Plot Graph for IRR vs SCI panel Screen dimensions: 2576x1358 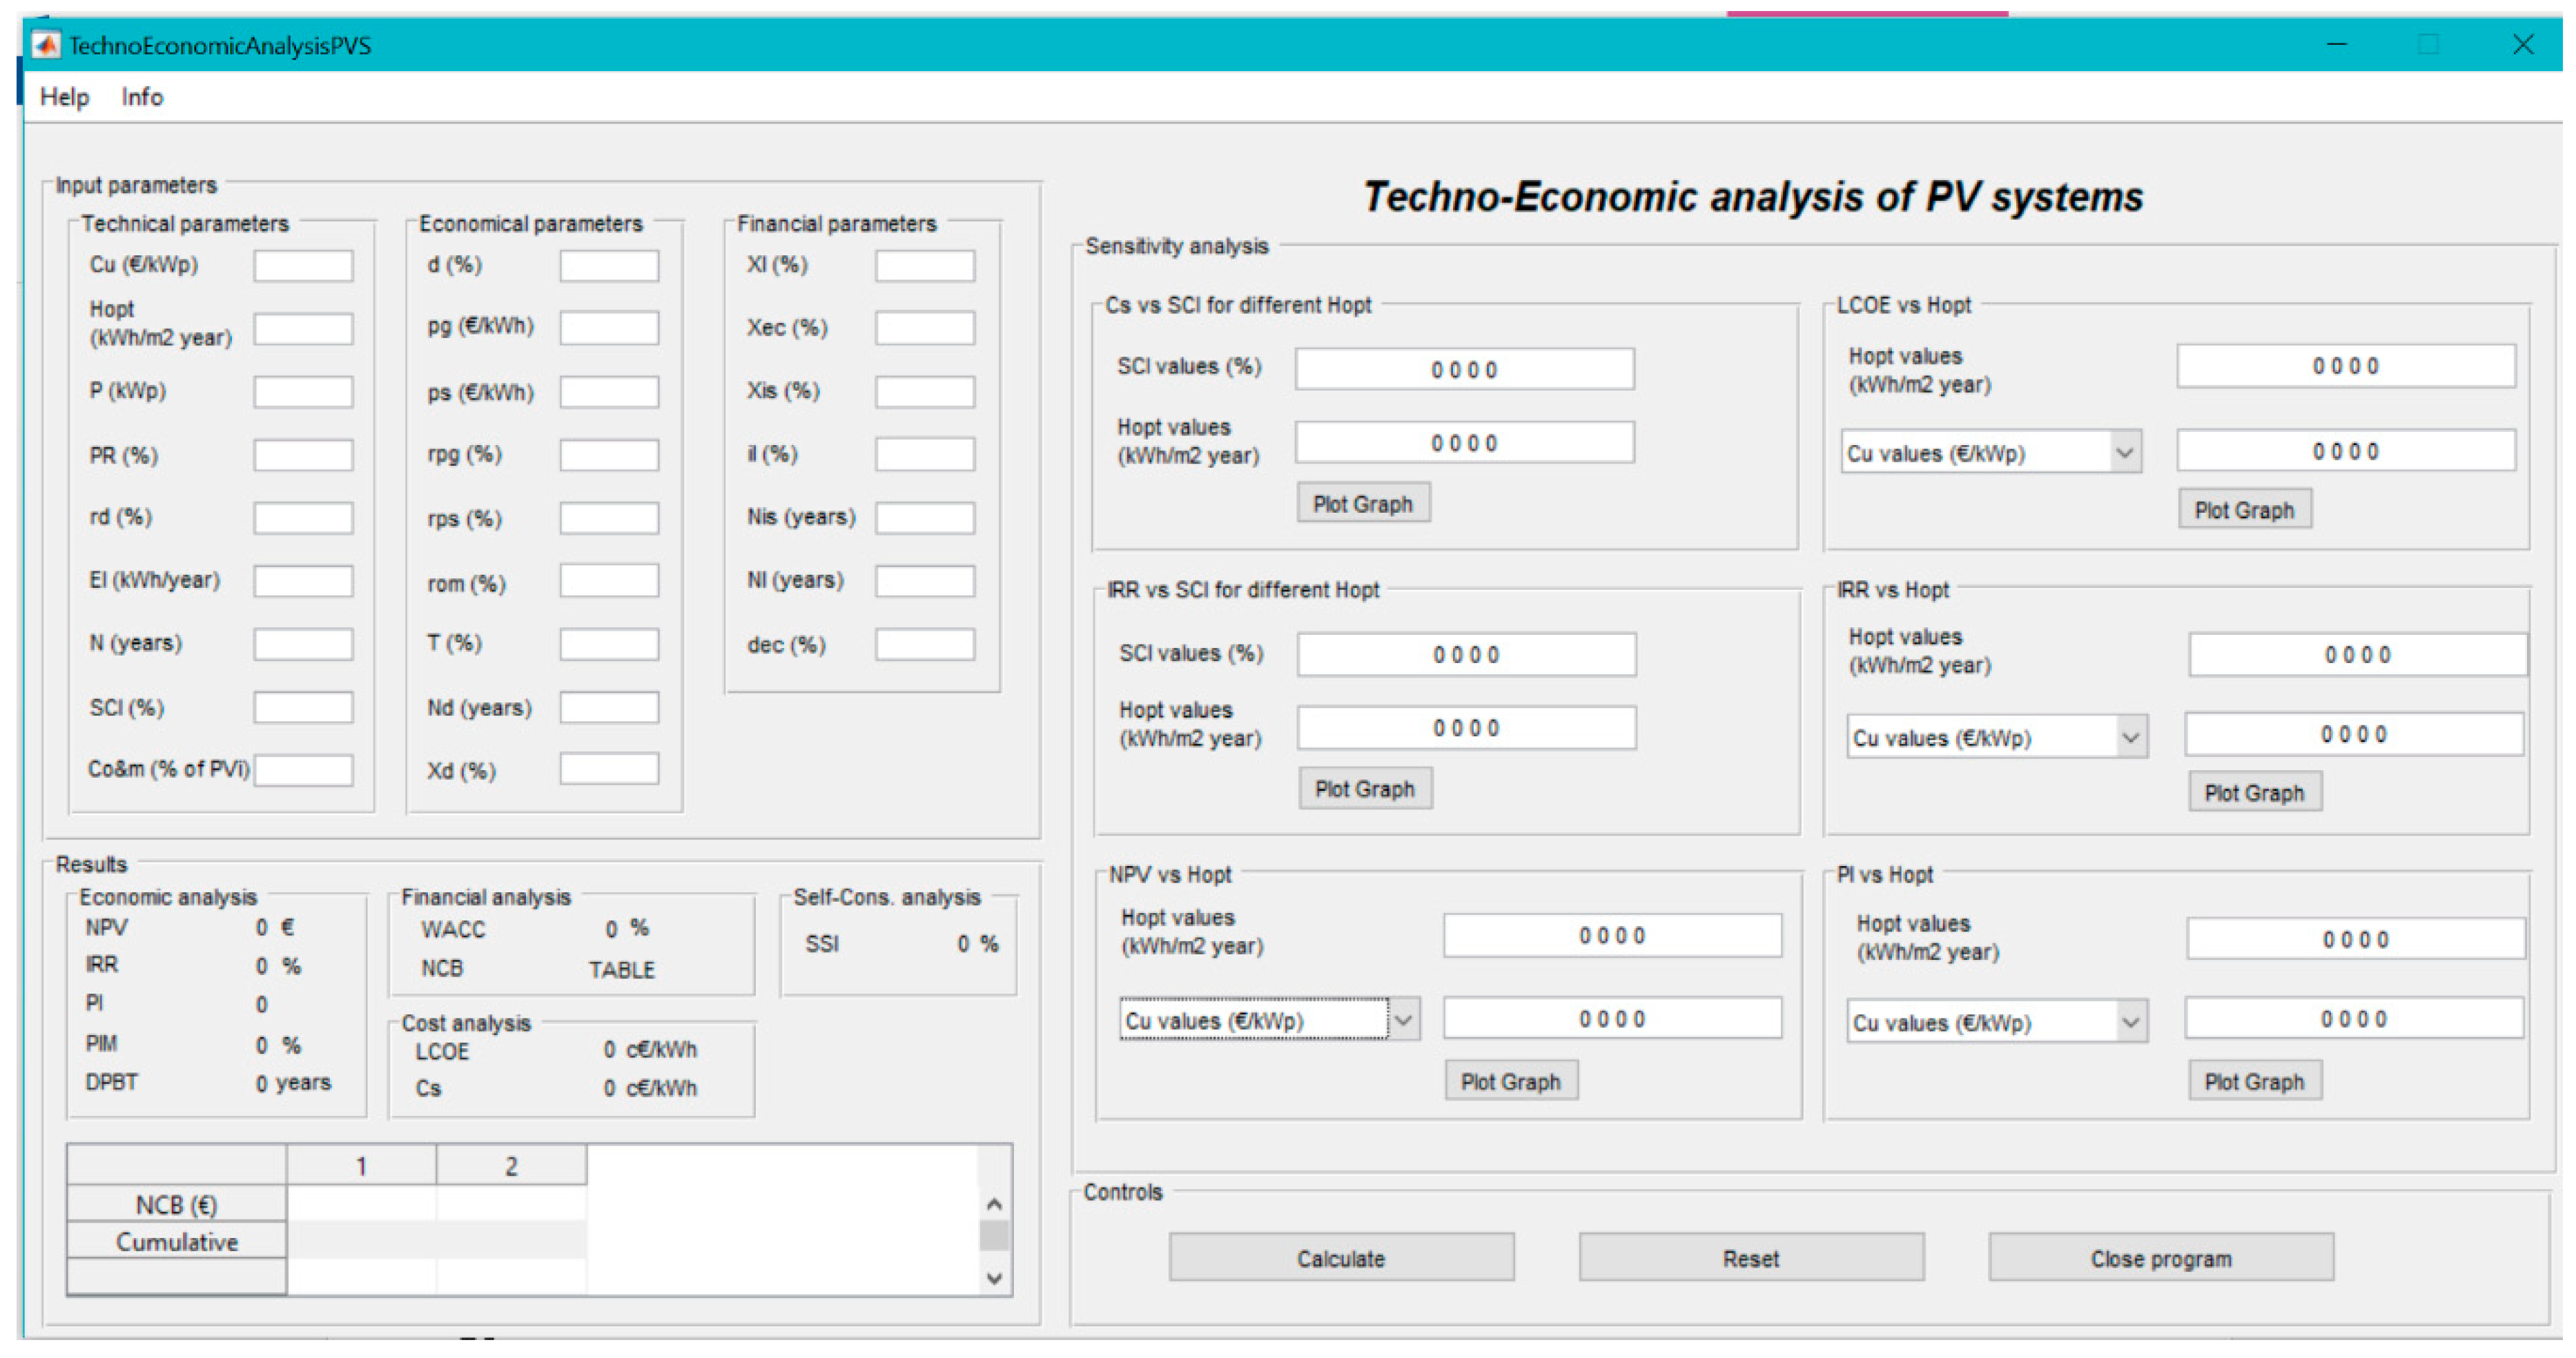pyautogui.click(x=1365, y=789)
